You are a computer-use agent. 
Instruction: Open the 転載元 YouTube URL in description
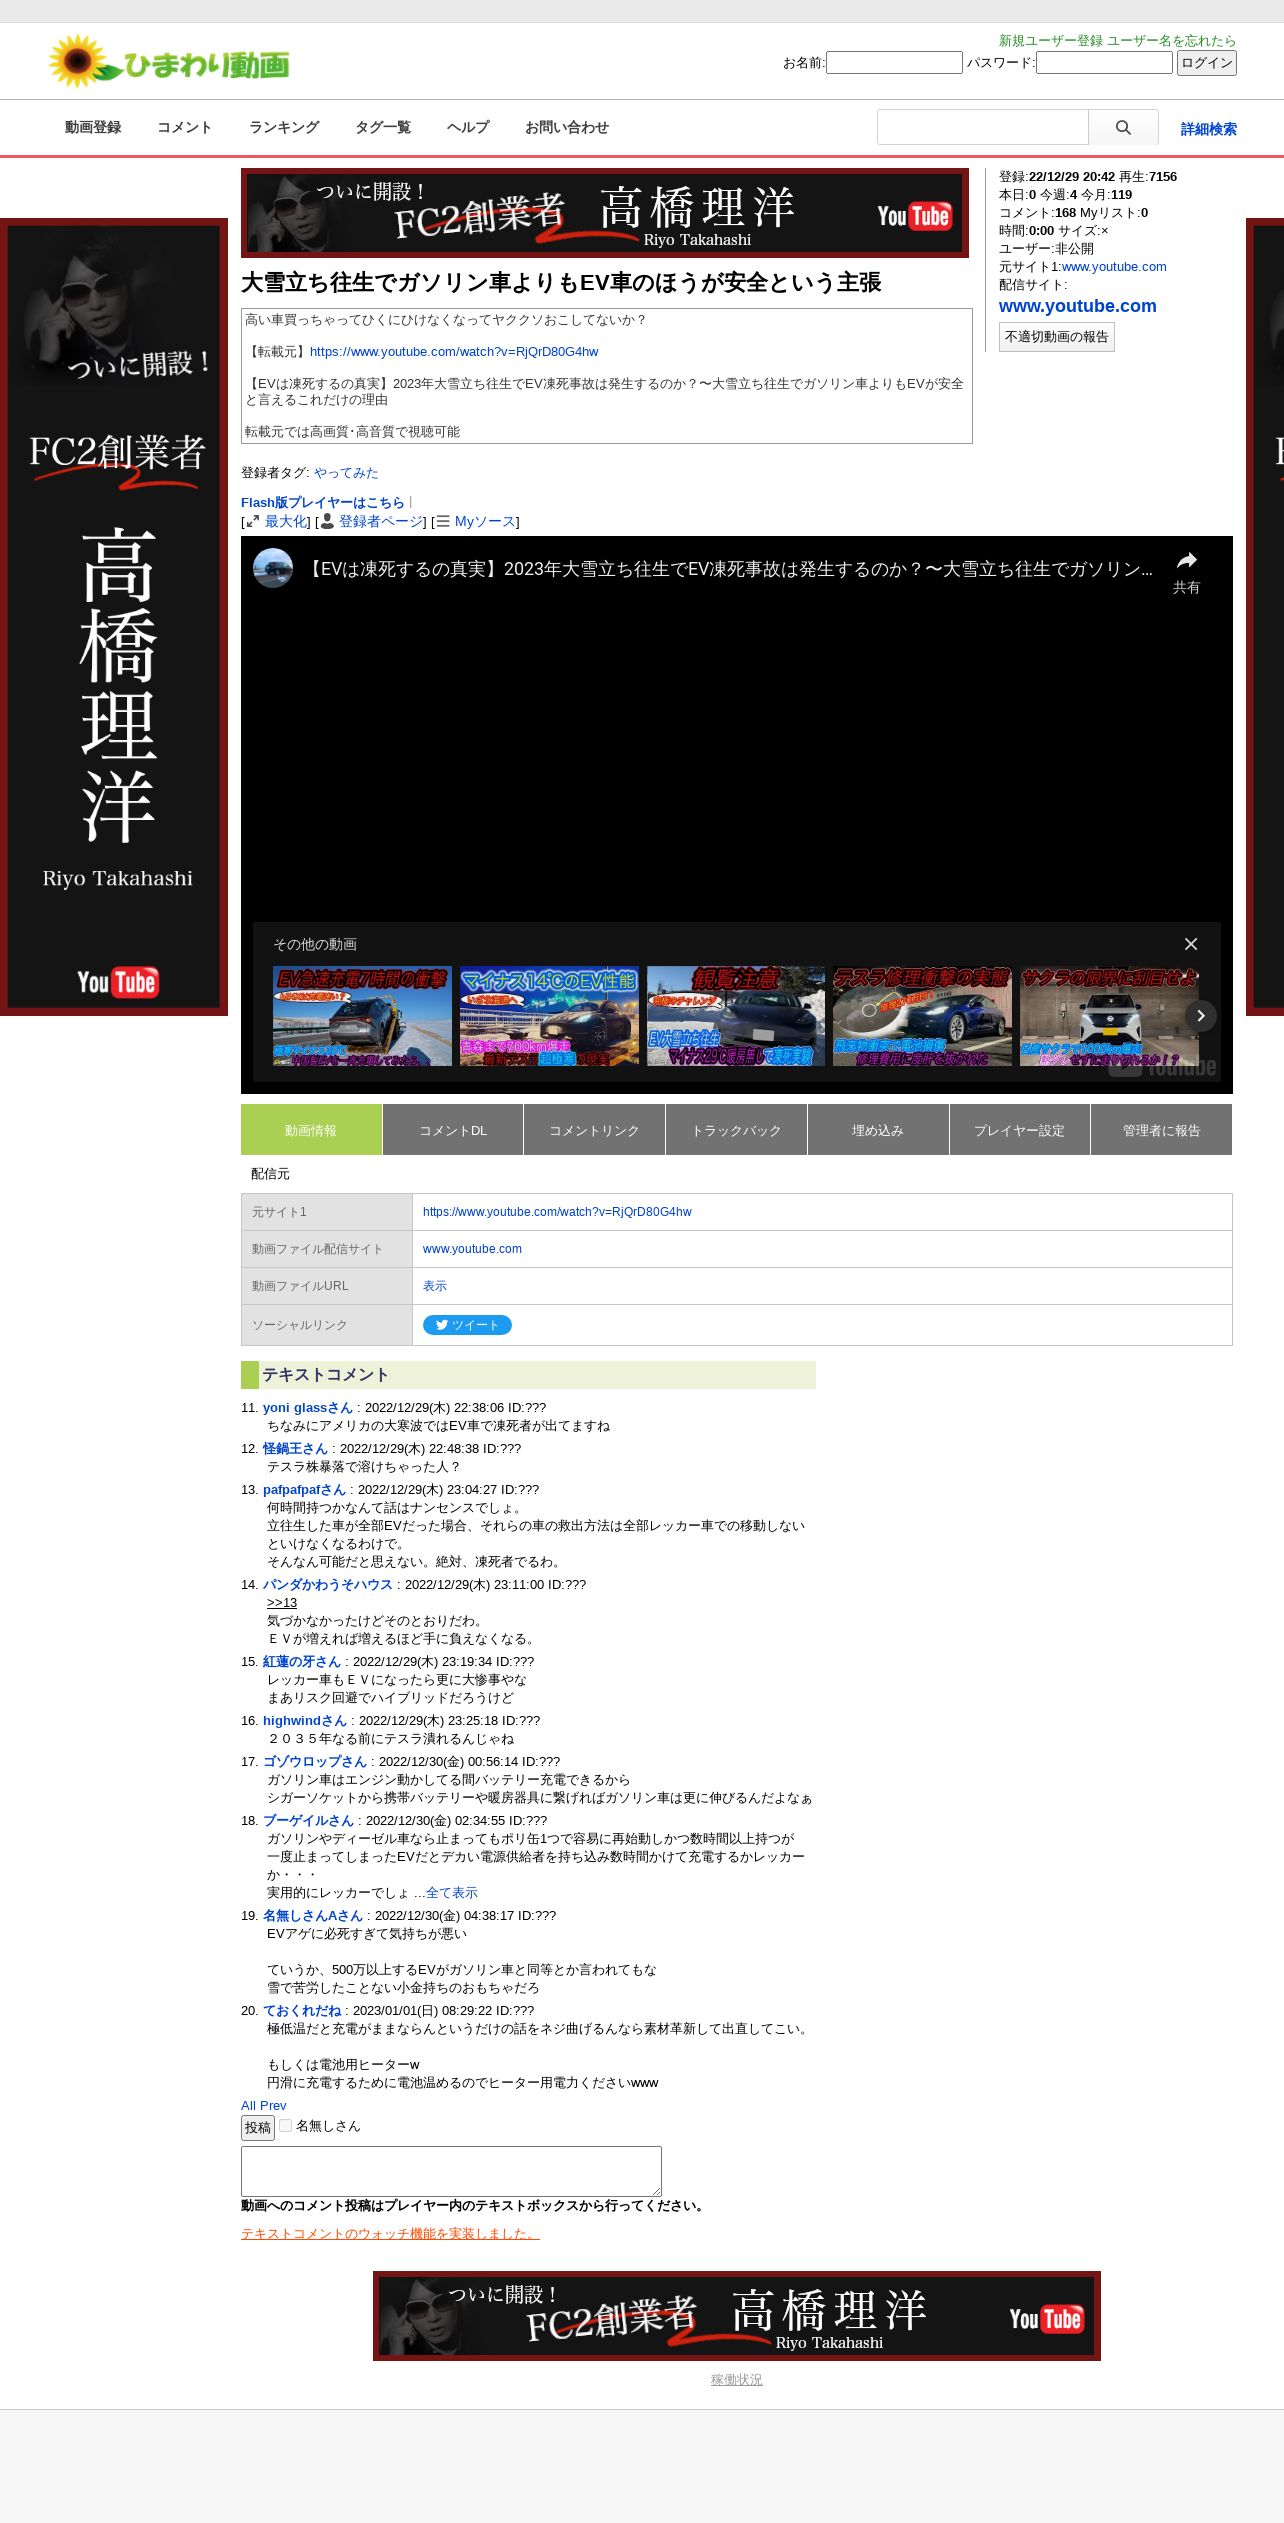454,352
